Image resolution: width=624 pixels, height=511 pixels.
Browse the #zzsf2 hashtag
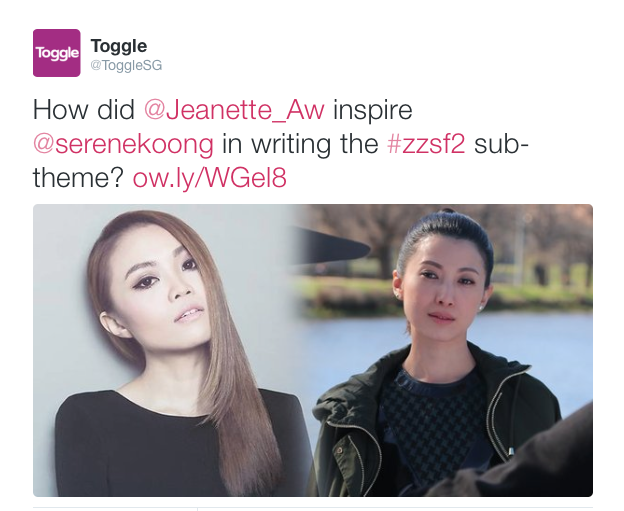426,144
